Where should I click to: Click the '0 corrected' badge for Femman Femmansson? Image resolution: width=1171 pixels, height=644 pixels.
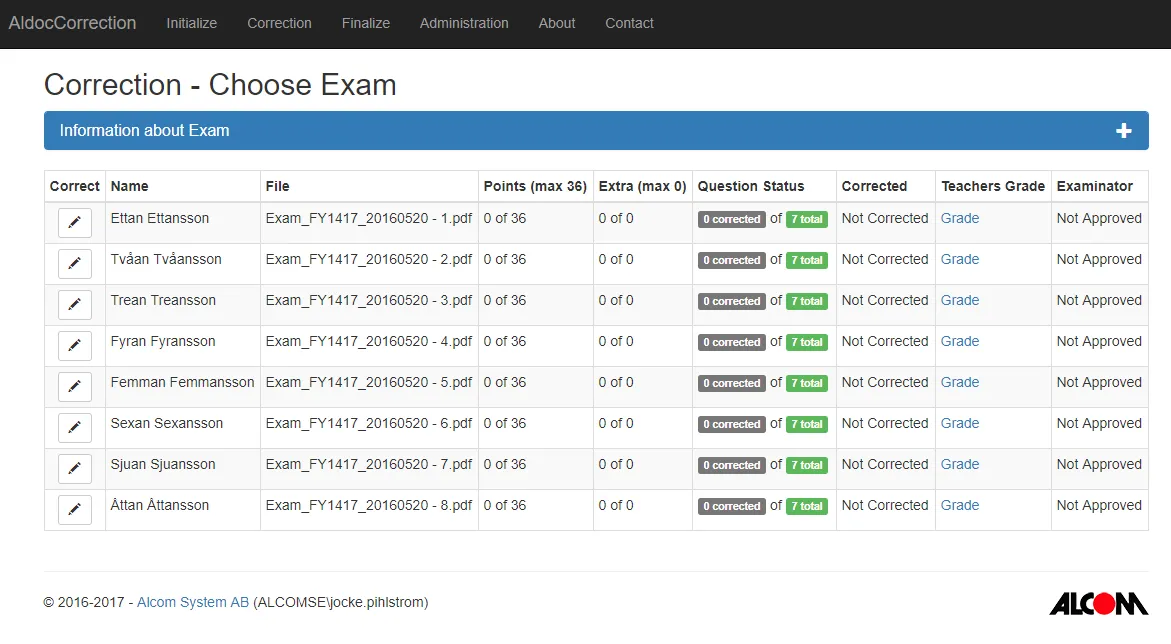pyautogui.click(x=732, y=383)
